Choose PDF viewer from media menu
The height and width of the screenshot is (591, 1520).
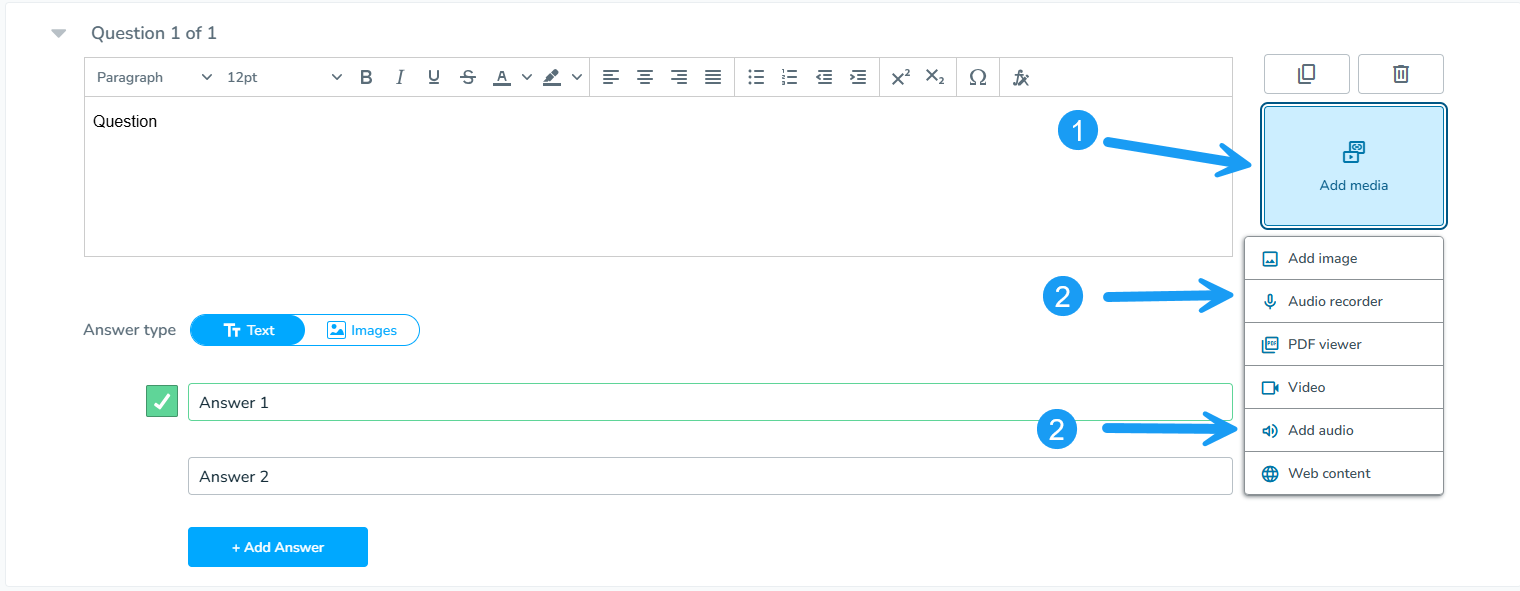(1344, 344)
